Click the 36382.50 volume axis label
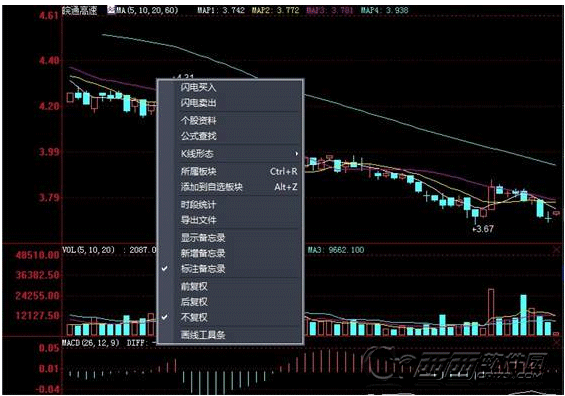This screenshot has height=396, width=565. [37, 275]
